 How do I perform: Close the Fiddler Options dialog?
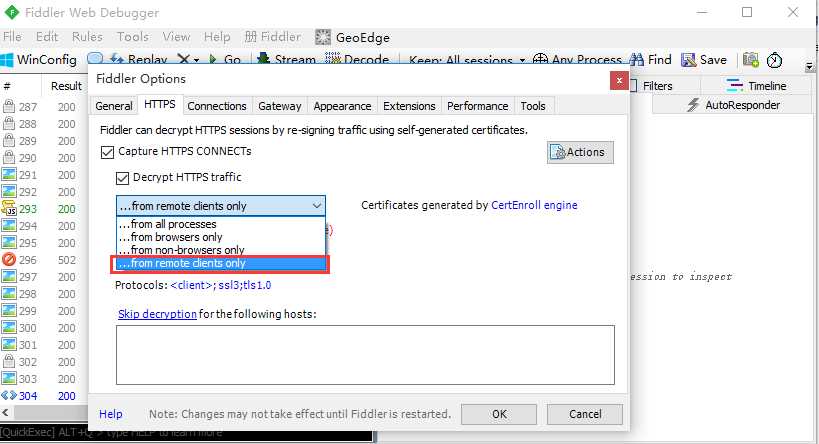(x=619, y=80)
